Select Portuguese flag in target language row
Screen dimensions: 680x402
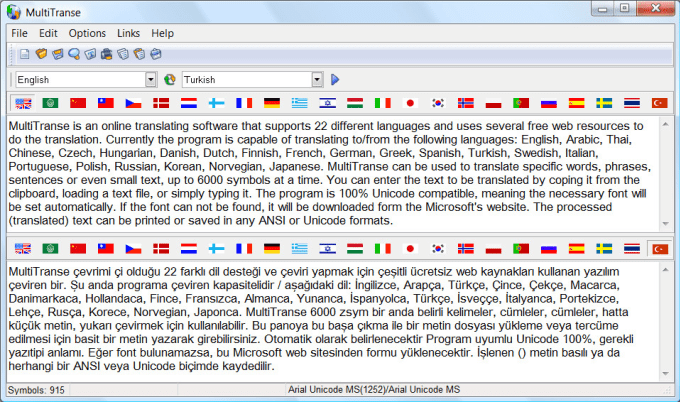click(x=521, y=249)
